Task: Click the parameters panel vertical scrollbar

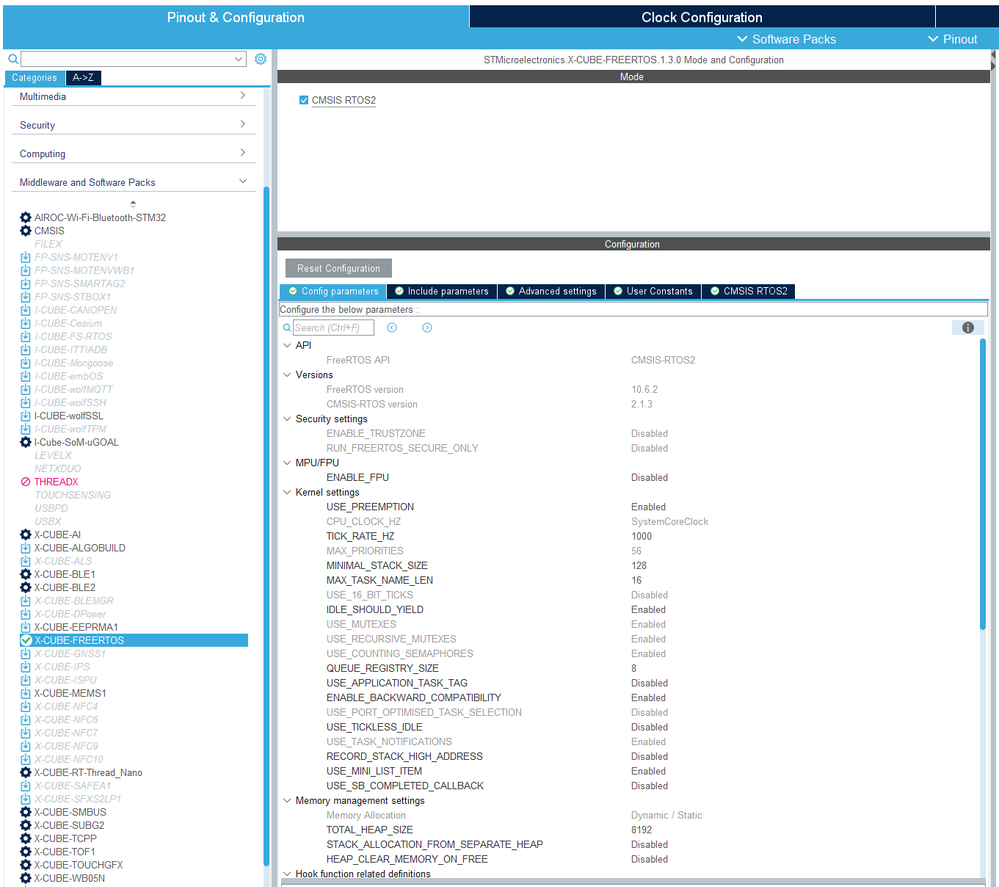Action: 982,484
